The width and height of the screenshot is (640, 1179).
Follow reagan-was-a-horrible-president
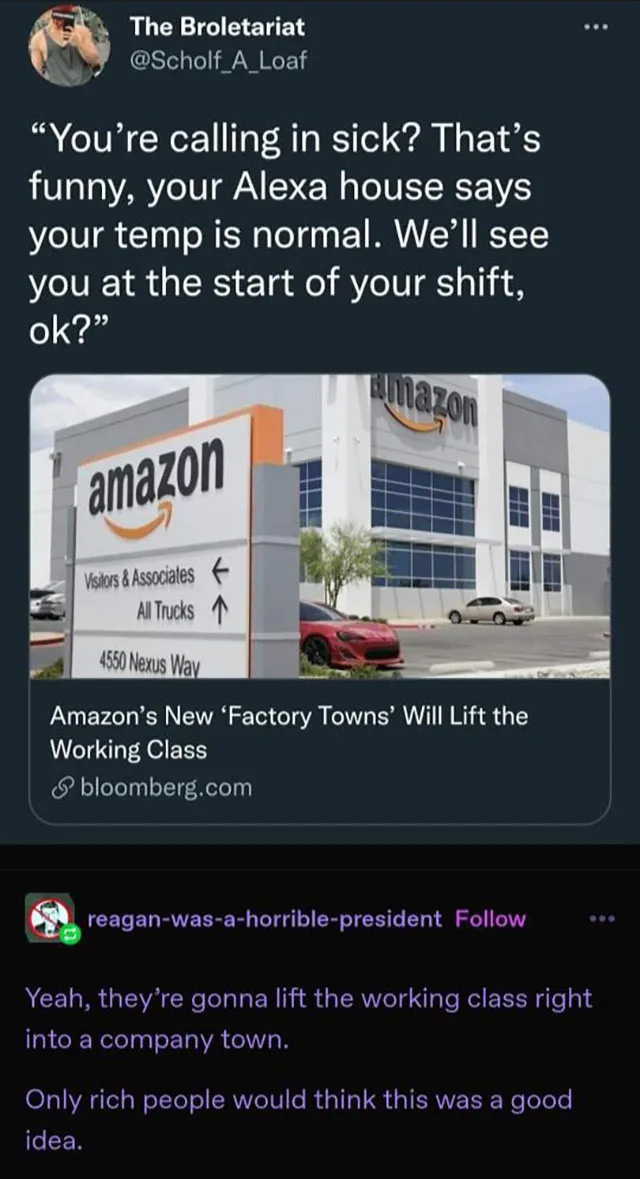coord(490,918)
